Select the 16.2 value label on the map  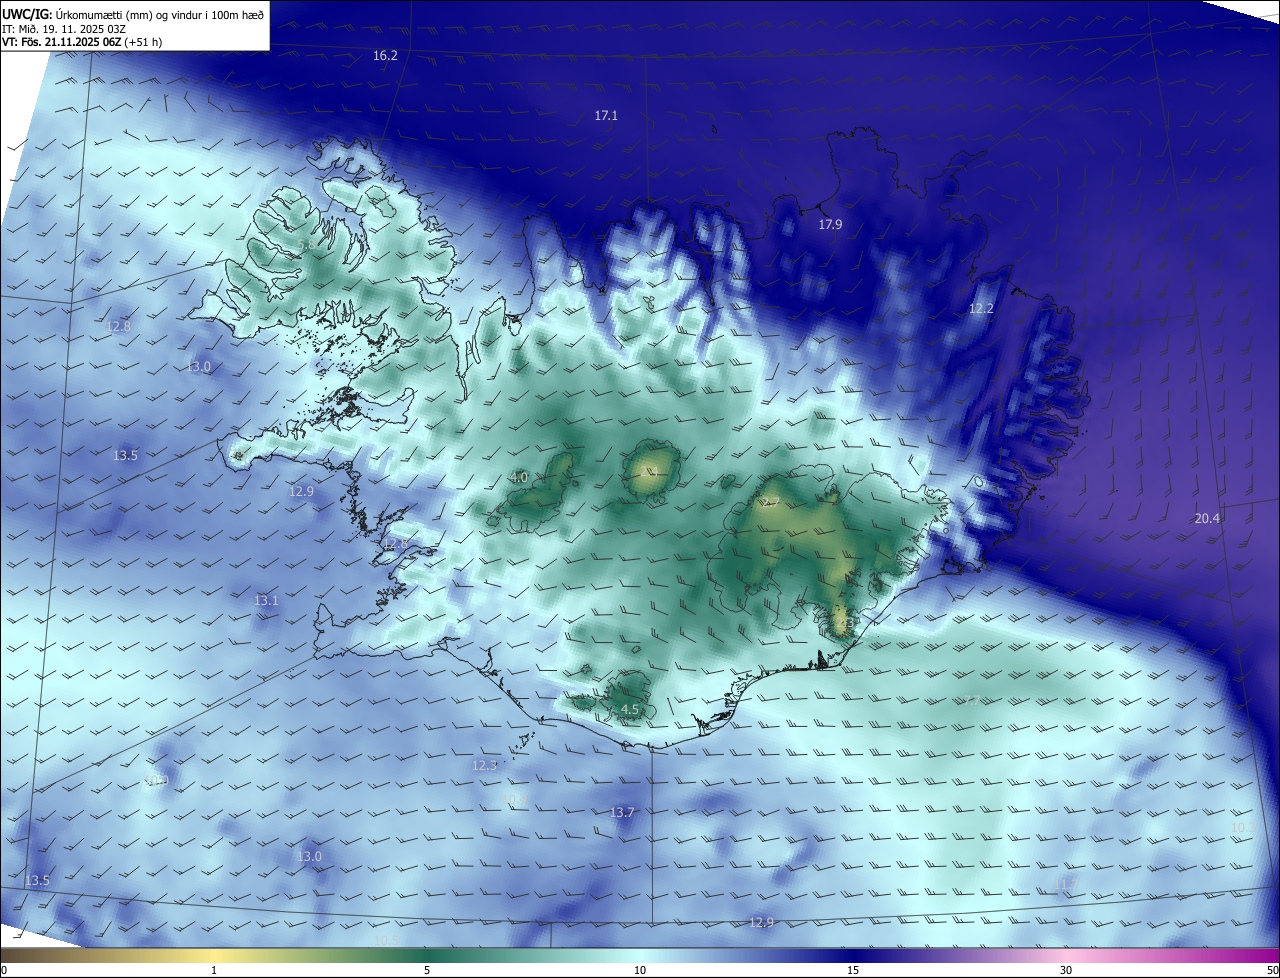(385, 56)
